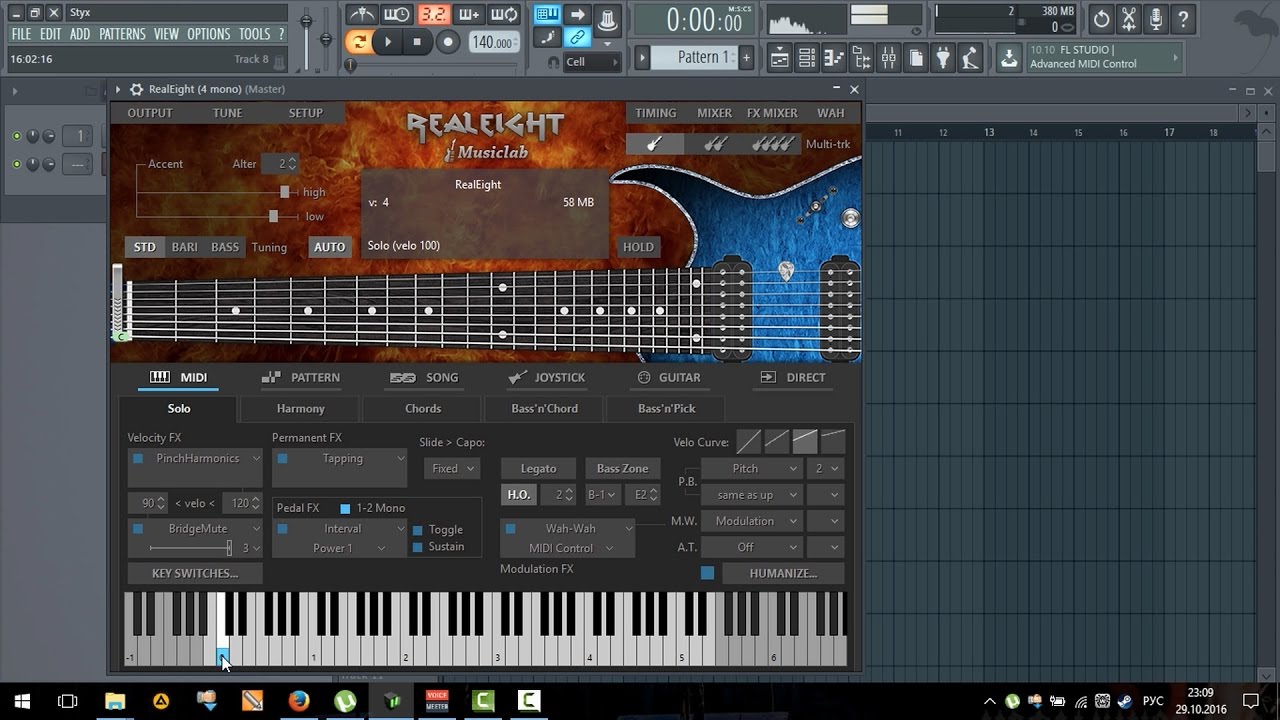Click the undo history icon

(x=1101, y=18)
